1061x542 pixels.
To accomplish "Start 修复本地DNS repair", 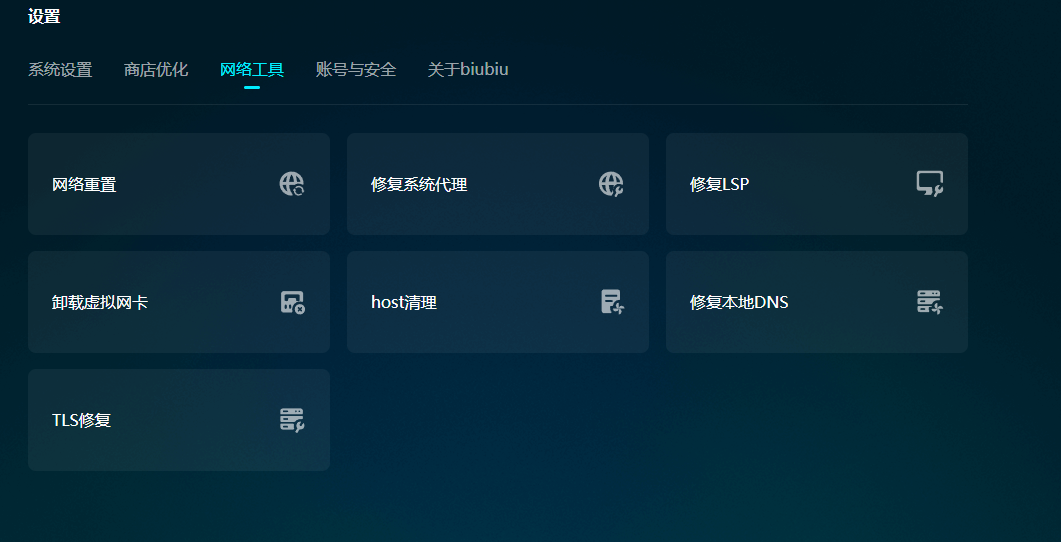I will click(x=817, y=302).
